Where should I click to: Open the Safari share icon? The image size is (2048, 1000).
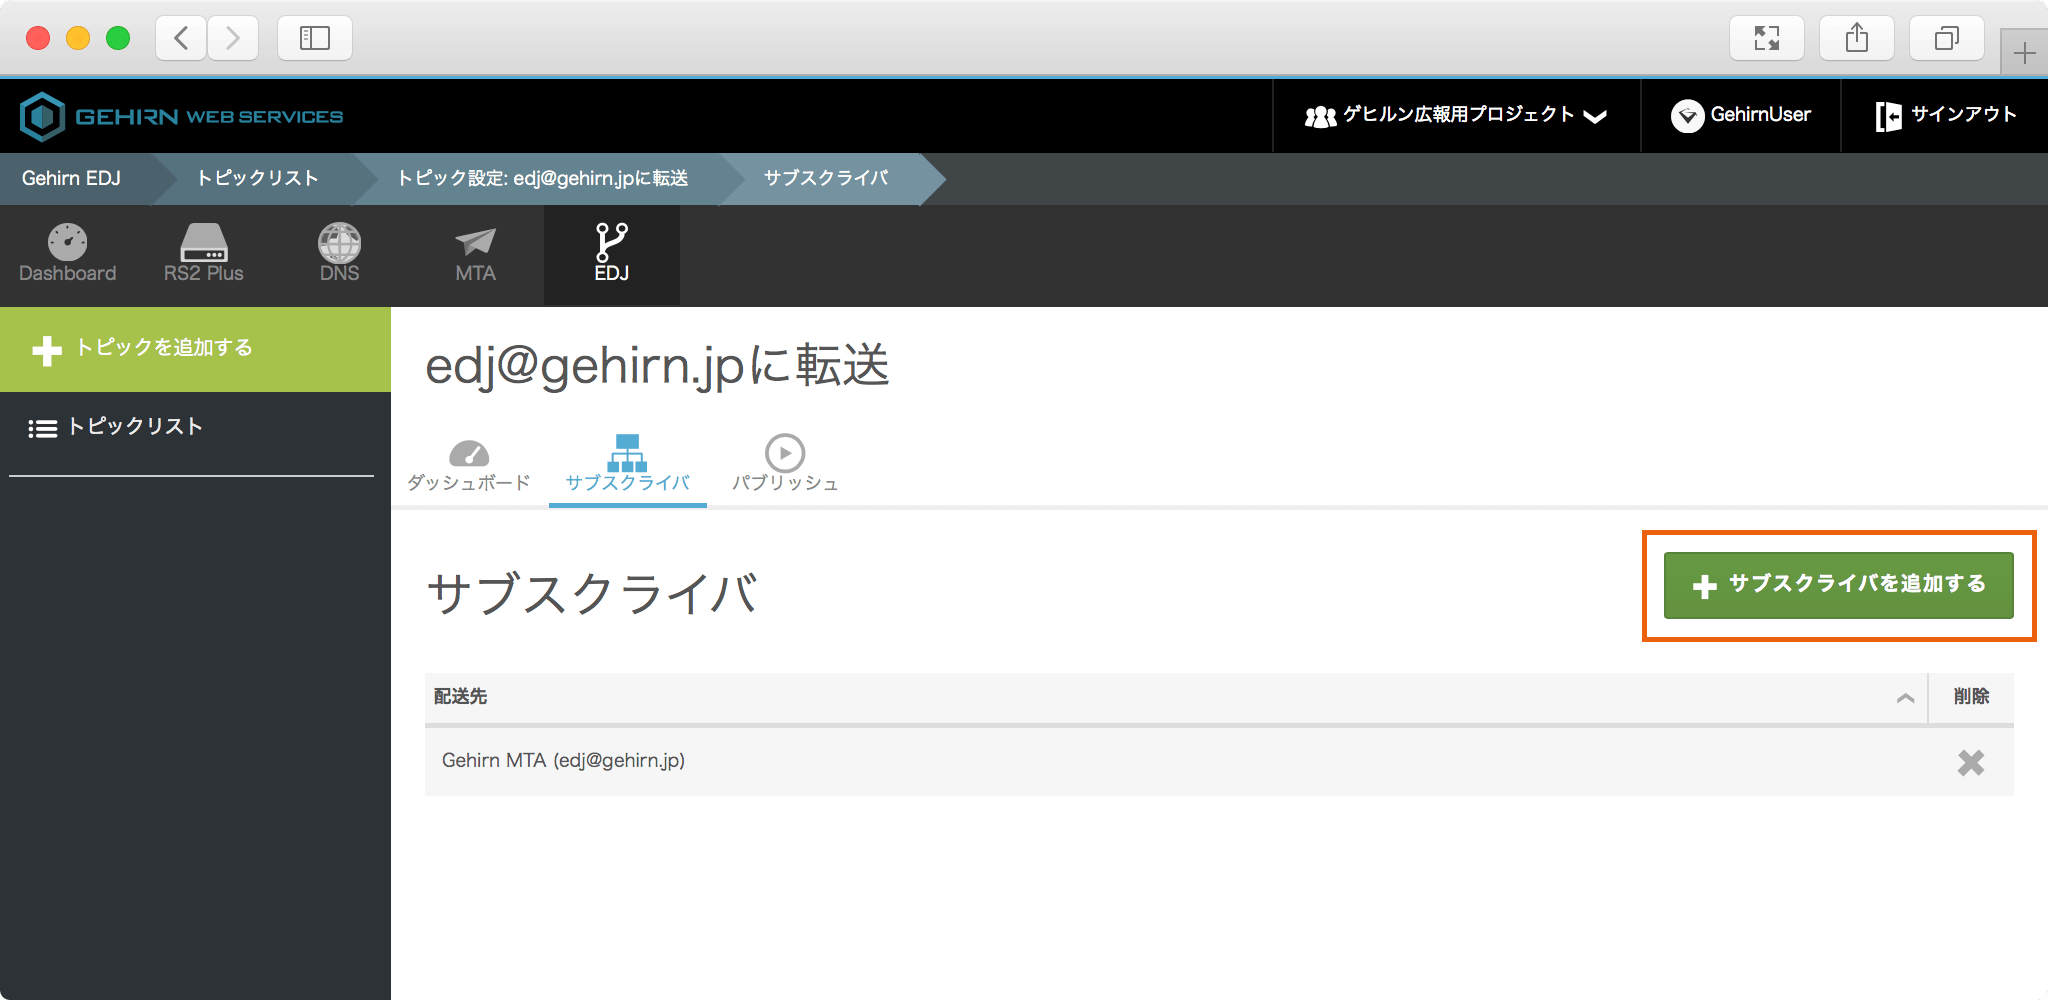(x=1856, y=39)
